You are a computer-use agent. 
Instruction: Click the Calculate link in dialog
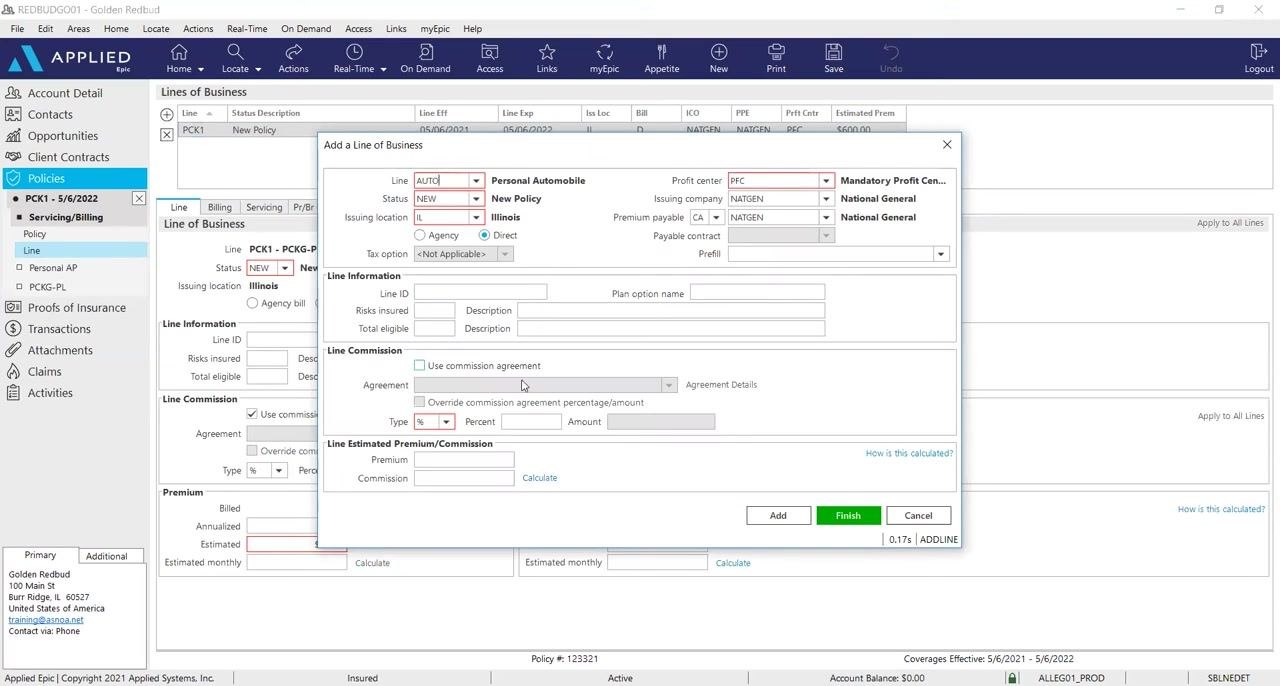[540, 478]
